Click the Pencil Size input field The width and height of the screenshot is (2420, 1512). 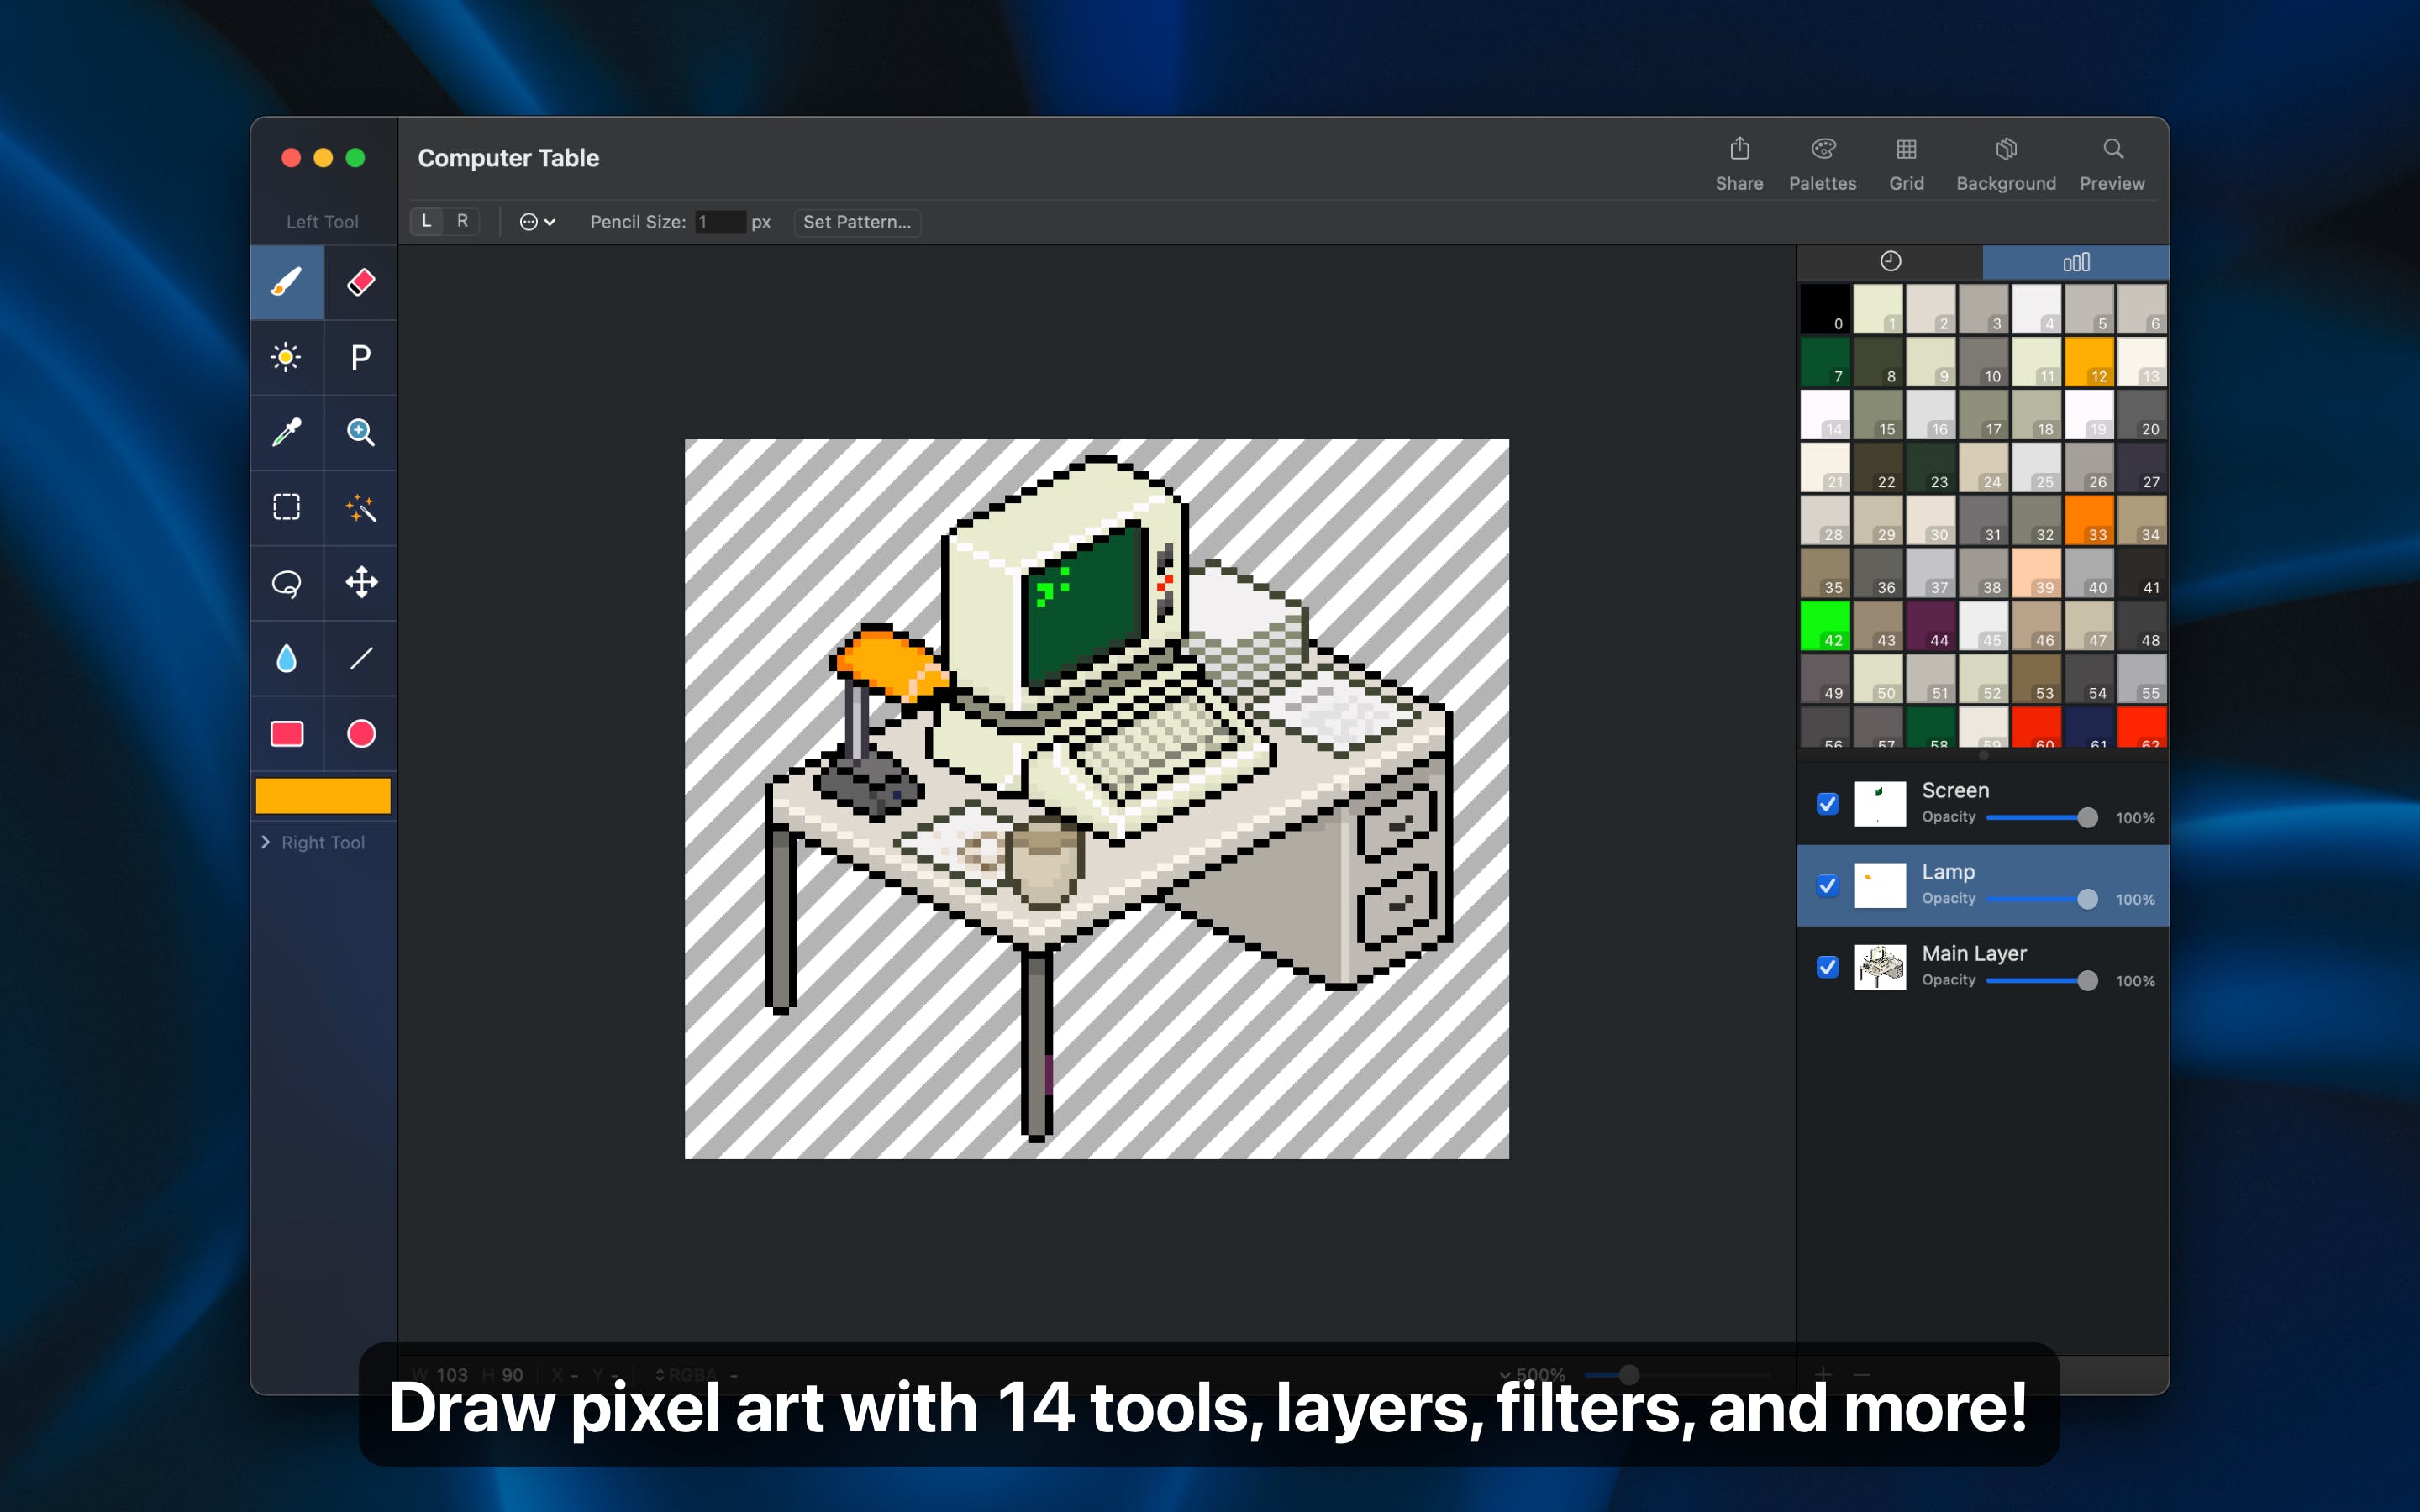pos(723,221)
